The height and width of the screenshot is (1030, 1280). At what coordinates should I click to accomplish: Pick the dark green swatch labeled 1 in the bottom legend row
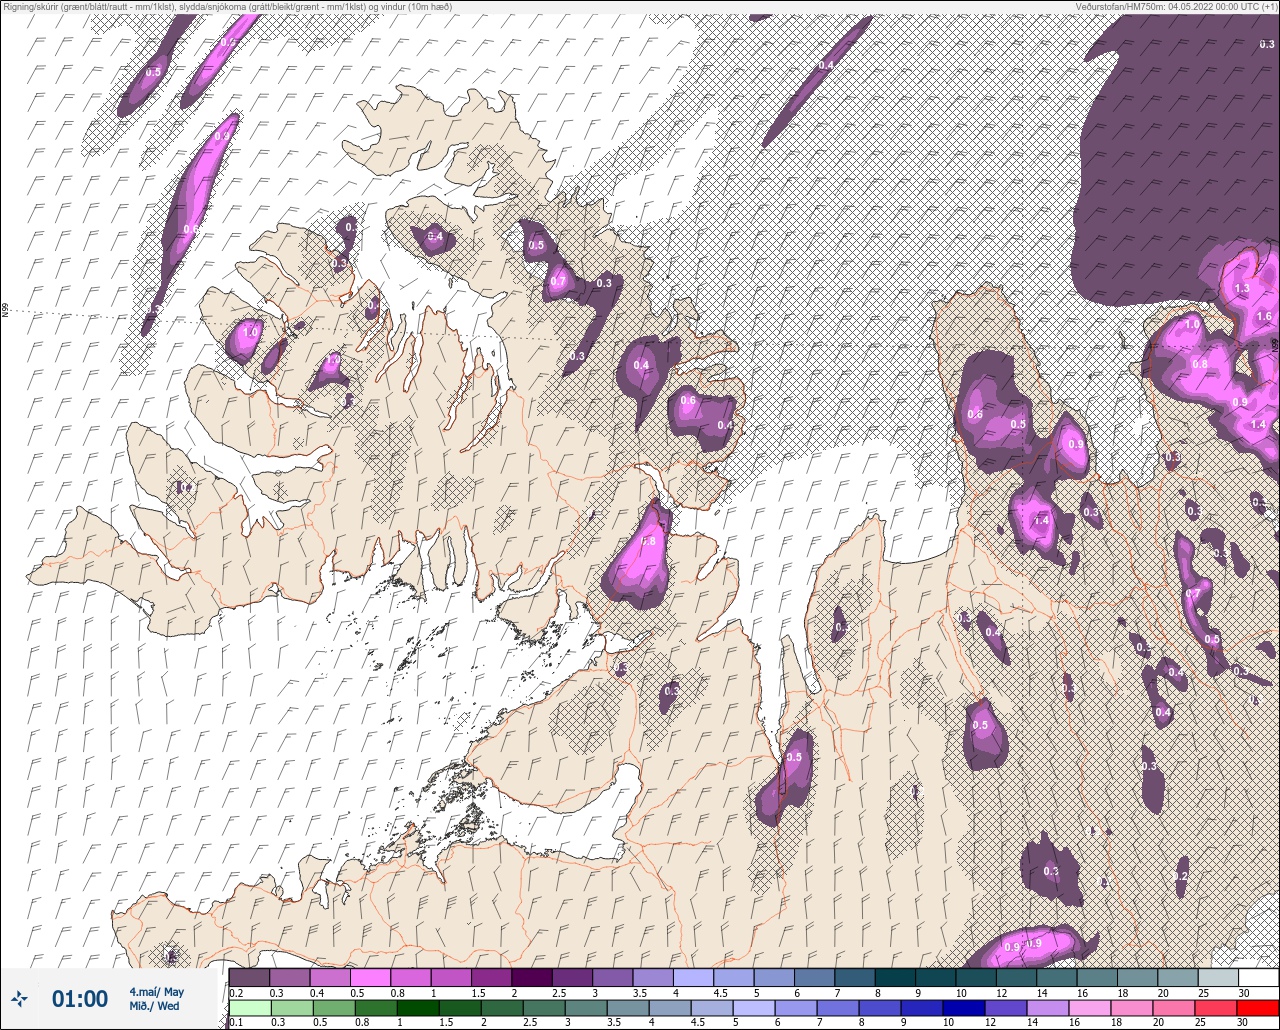tap(417, 1007)
